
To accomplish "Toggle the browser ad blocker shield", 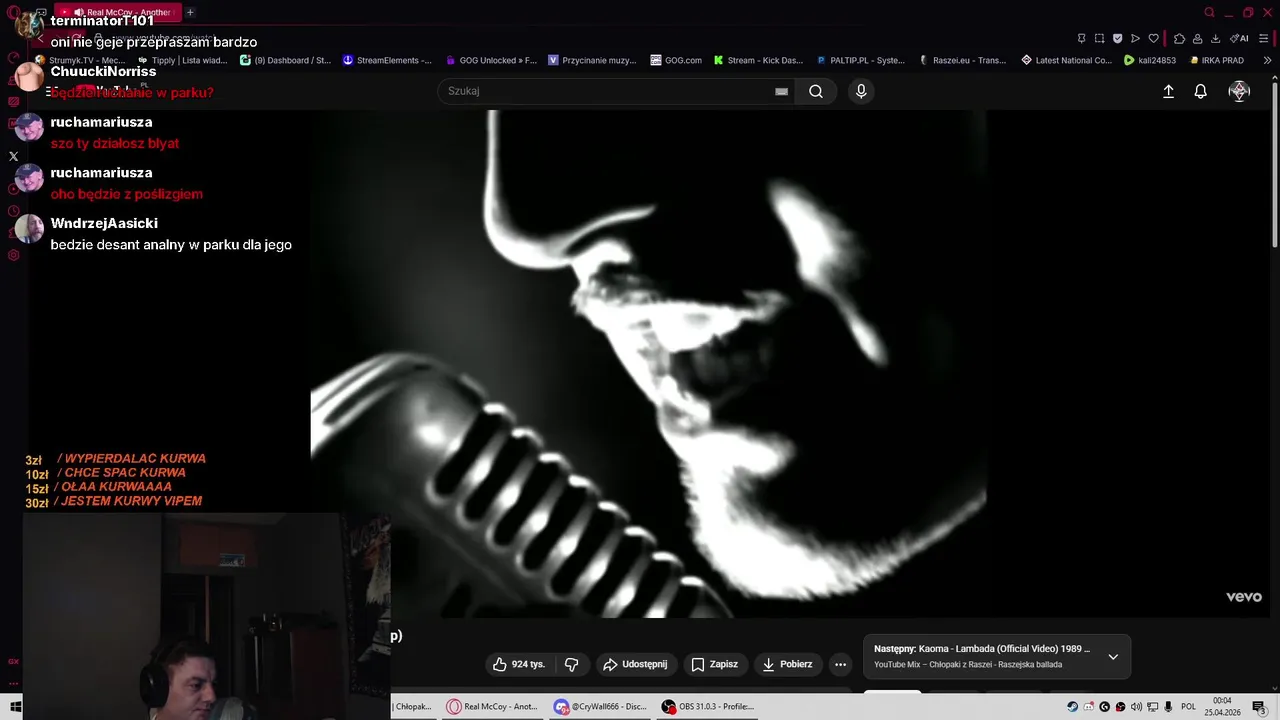I will tap(1117, 39).
